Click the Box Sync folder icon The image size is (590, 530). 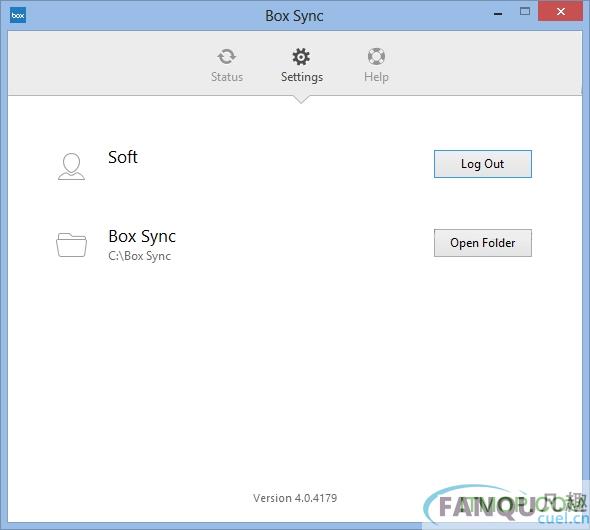pos(71,245)
